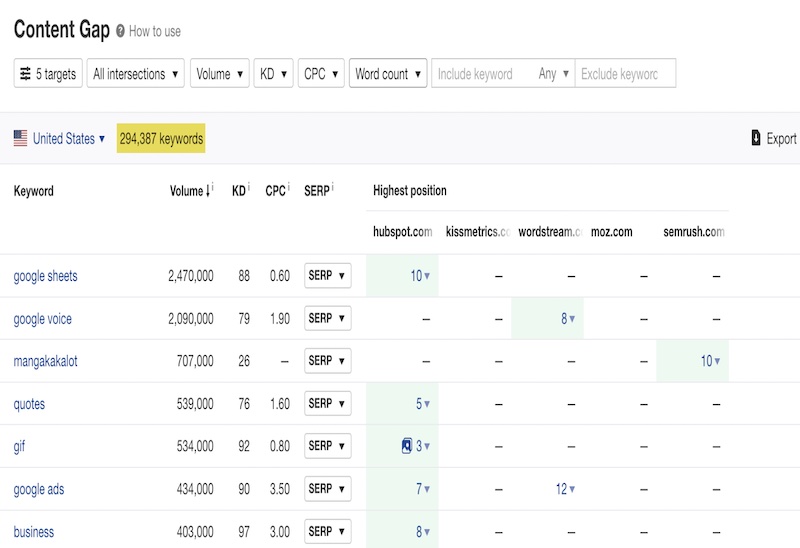The image size is (800, 548).
Task: Show info tooltip for CPC column
Action: tap(288, 187)
